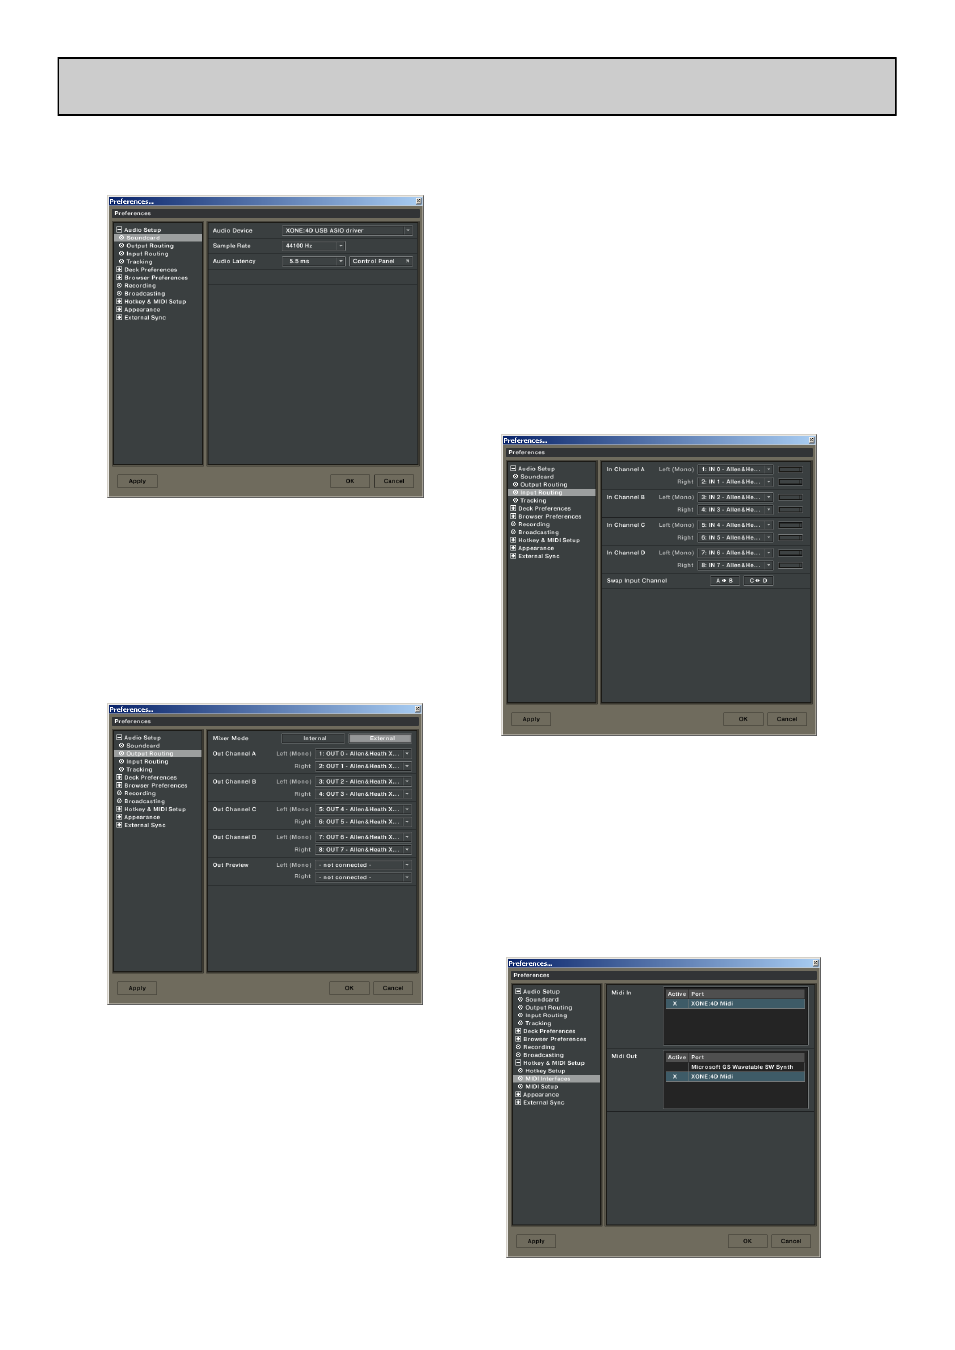
Task: Click Cancel in the Output Routing window
Action: click(x=393, y=988)
